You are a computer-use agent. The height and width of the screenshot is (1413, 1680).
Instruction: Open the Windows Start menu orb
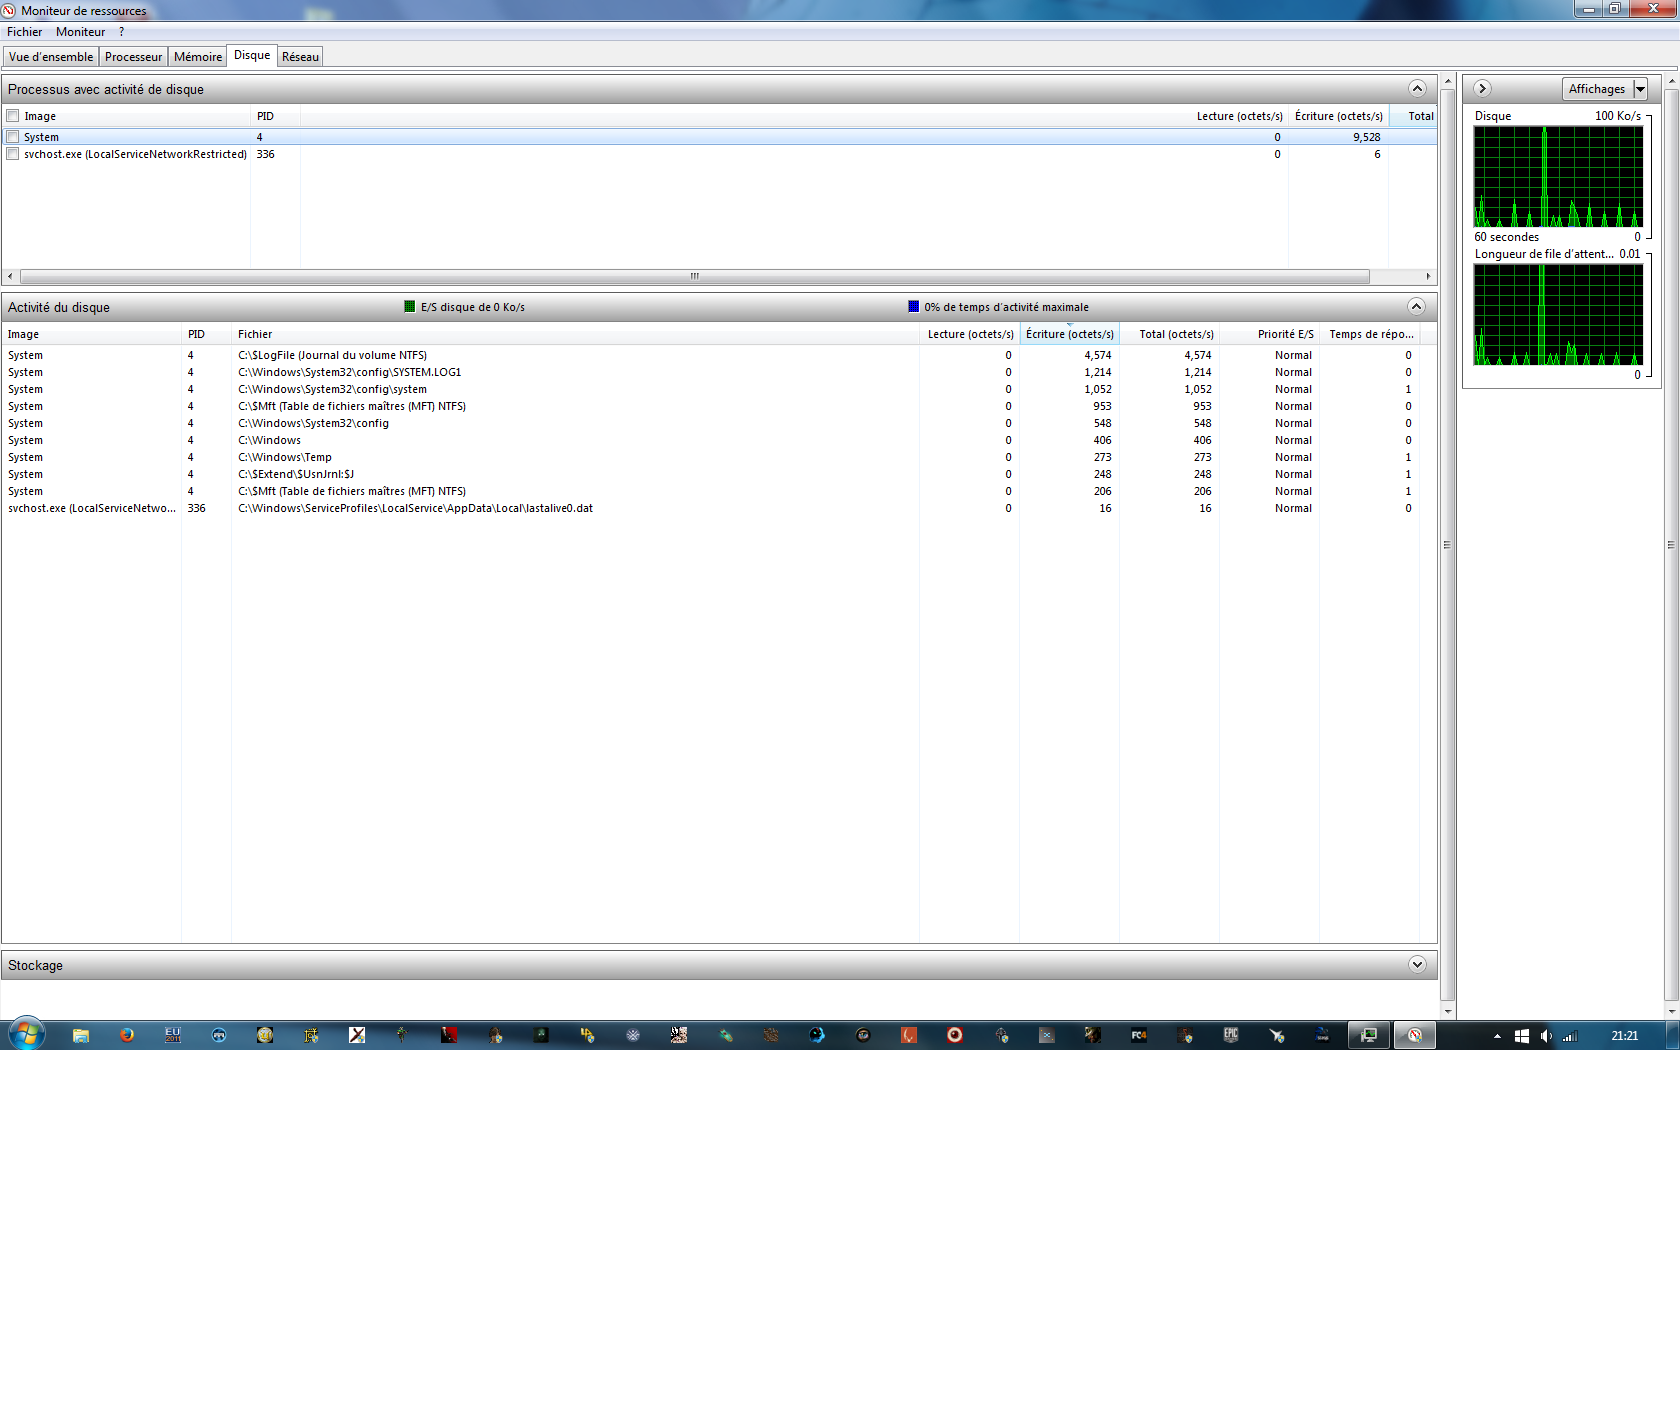coord(27,1034)
